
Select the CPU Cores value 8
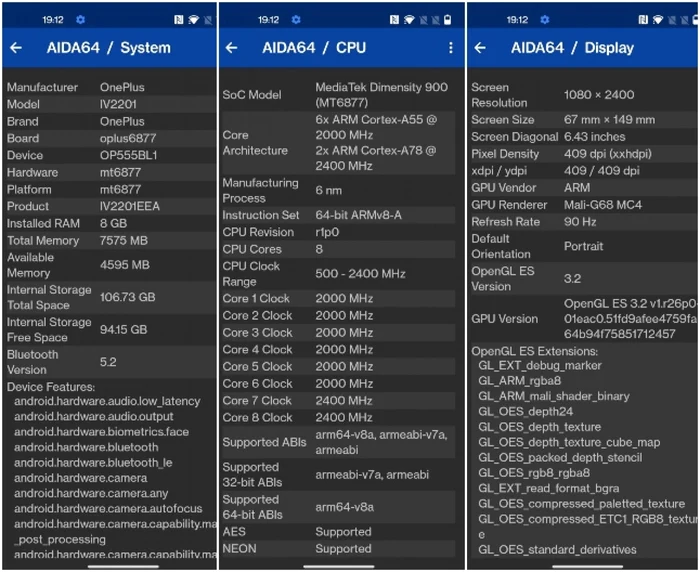tap(319, 249)
